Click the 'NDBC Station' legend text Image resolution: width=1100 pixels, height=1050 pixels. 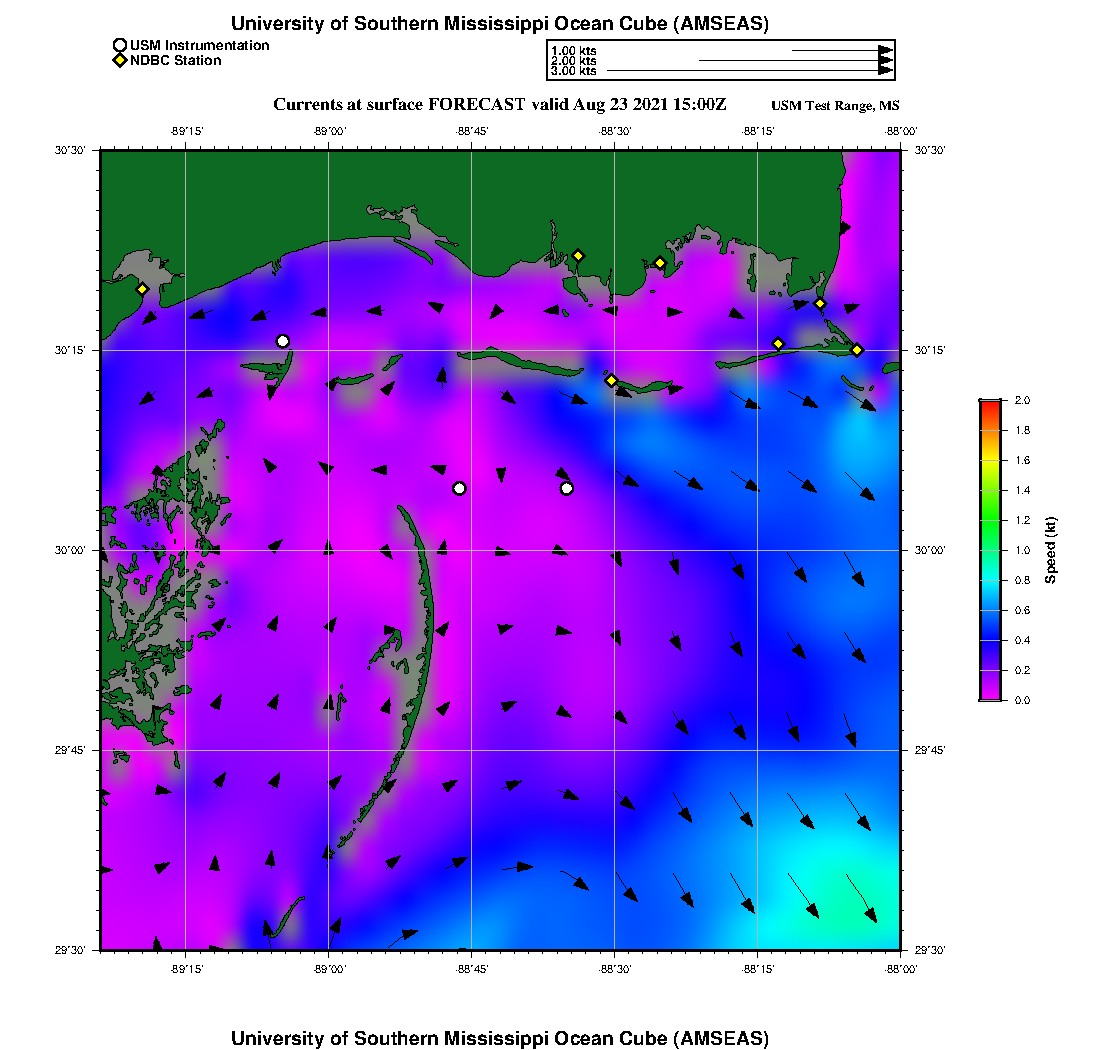click(x=175, y=61)
